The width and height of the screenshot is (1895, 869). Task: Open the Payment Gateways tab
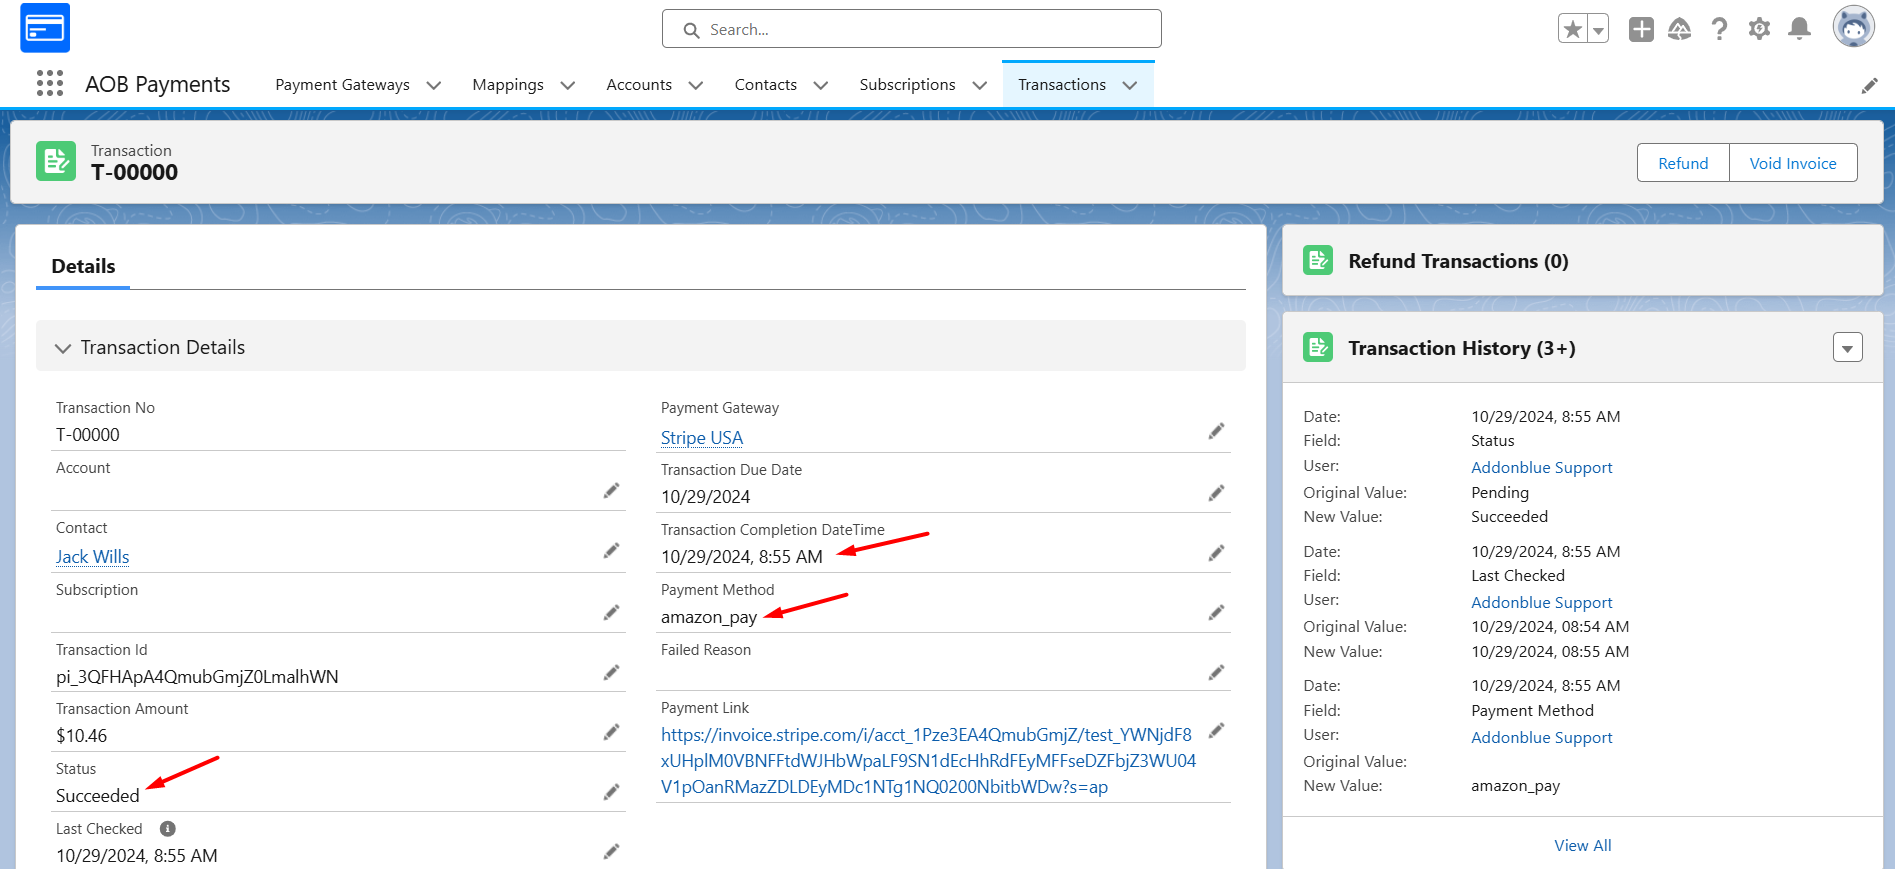(x=342, y=85)
